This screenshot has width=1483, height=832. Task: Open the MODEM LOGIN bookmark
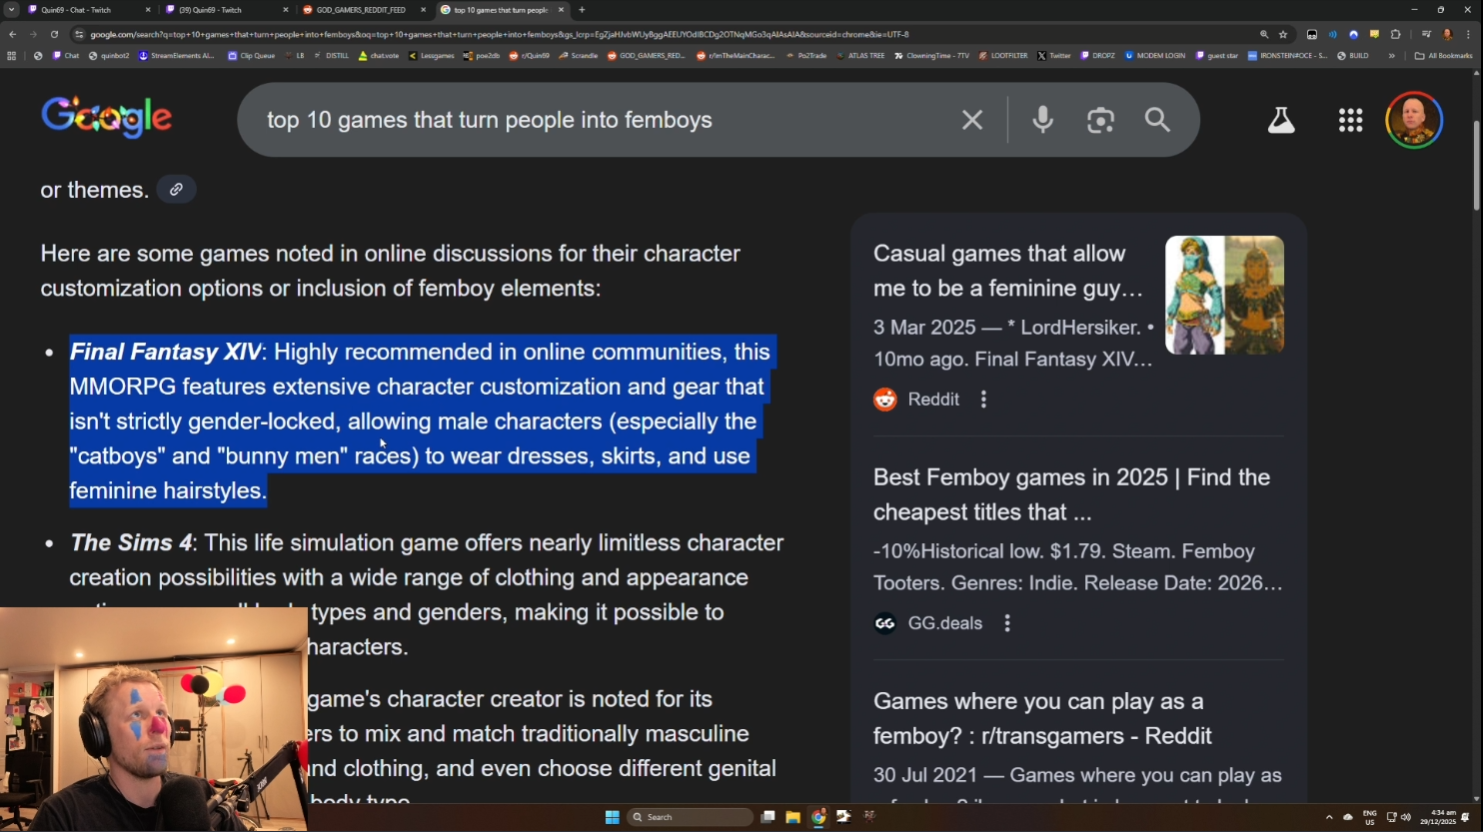1154,56
